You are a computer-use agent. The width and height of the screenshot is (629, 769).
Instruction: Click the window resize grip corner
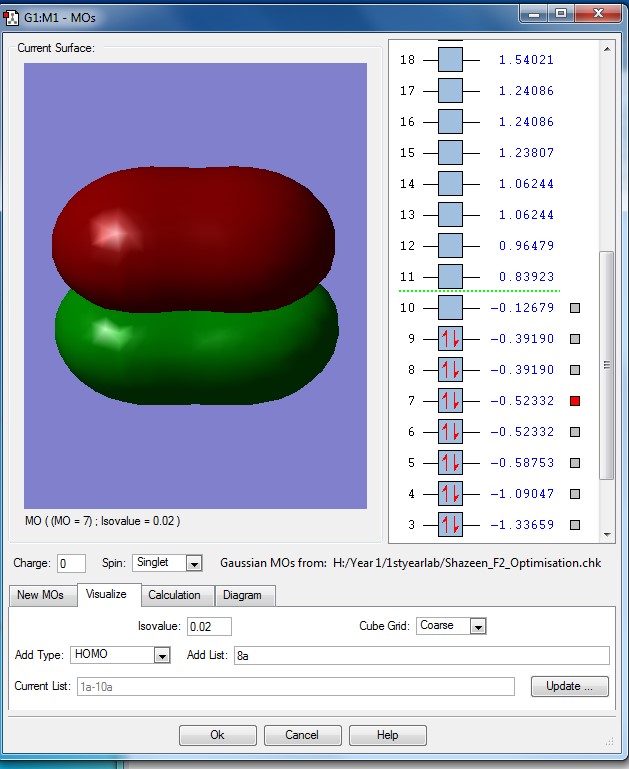click(609, 742)
